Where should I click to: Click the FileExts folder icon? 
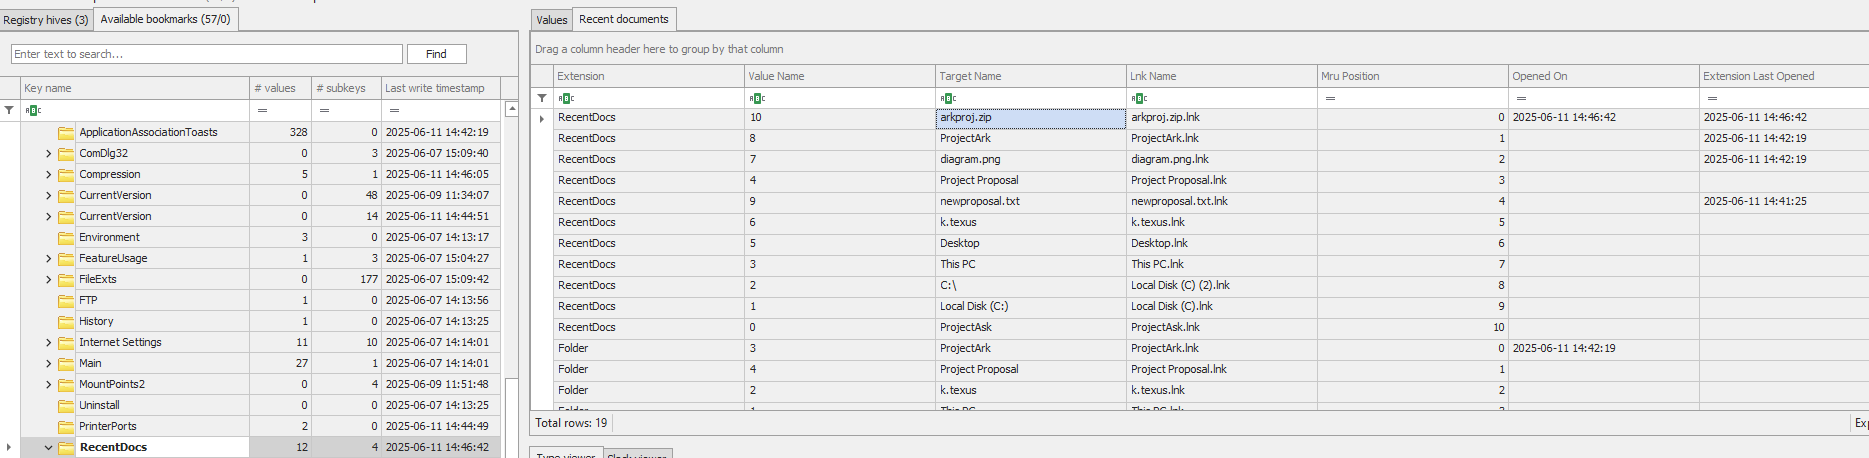pyautogui.click(x=66, y=279)
